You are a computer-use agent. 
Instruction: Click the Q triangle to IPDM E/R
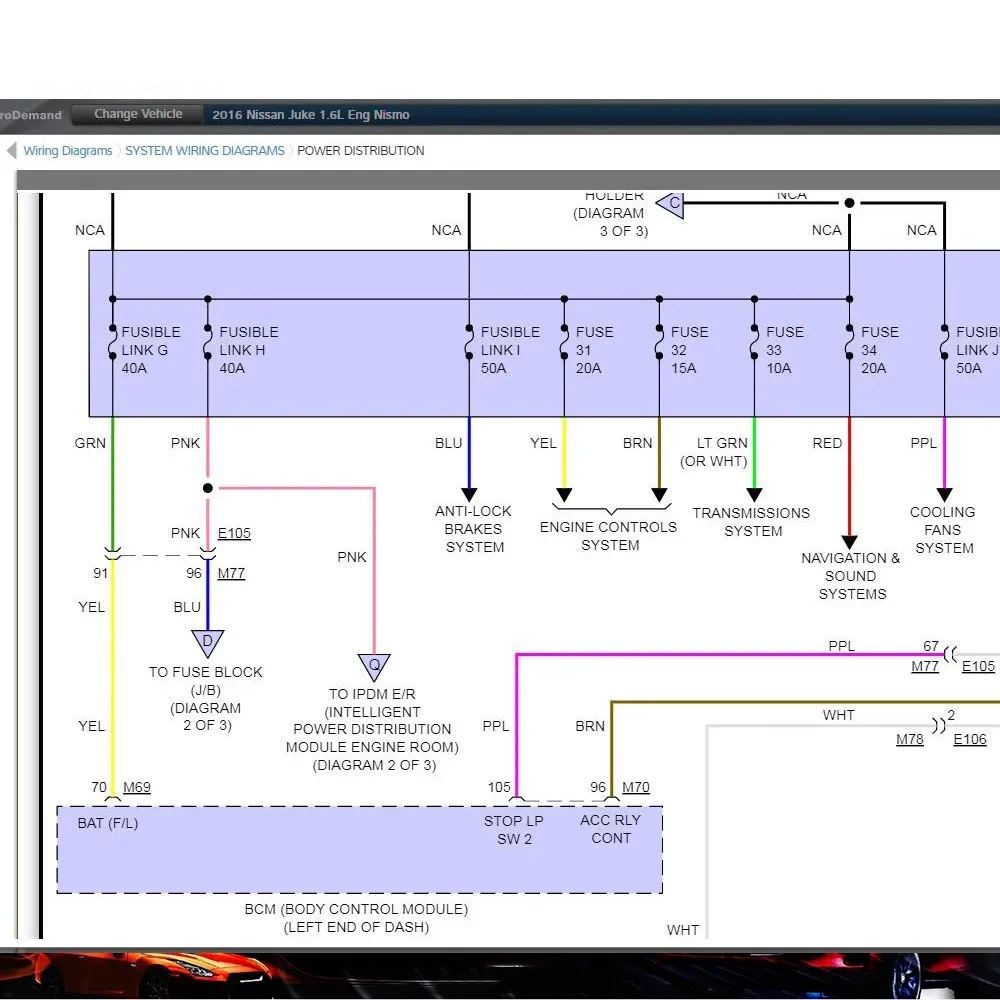374,666
